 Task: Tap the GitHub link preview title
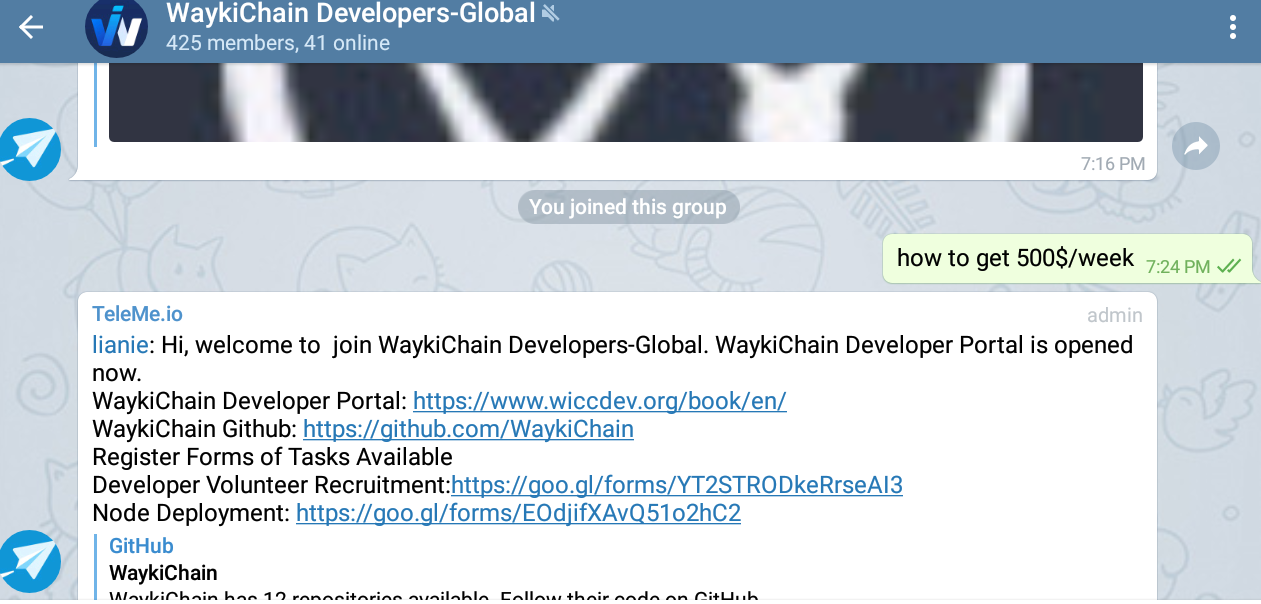(141, 546)
